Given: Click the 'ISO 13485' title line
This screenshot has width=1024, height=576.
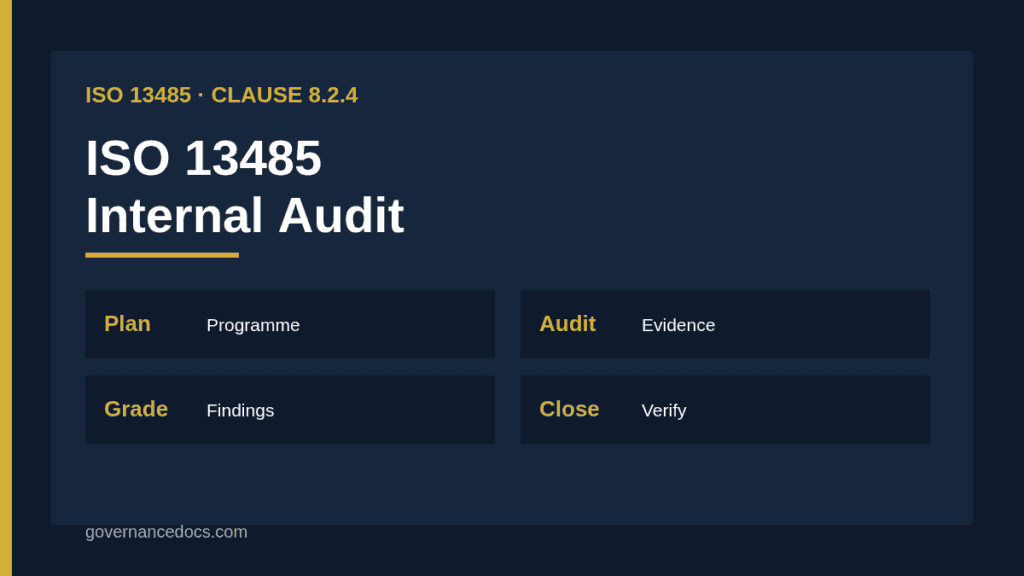Looking at the screenshot, I should pyautogui.click(x=204, y=158).
